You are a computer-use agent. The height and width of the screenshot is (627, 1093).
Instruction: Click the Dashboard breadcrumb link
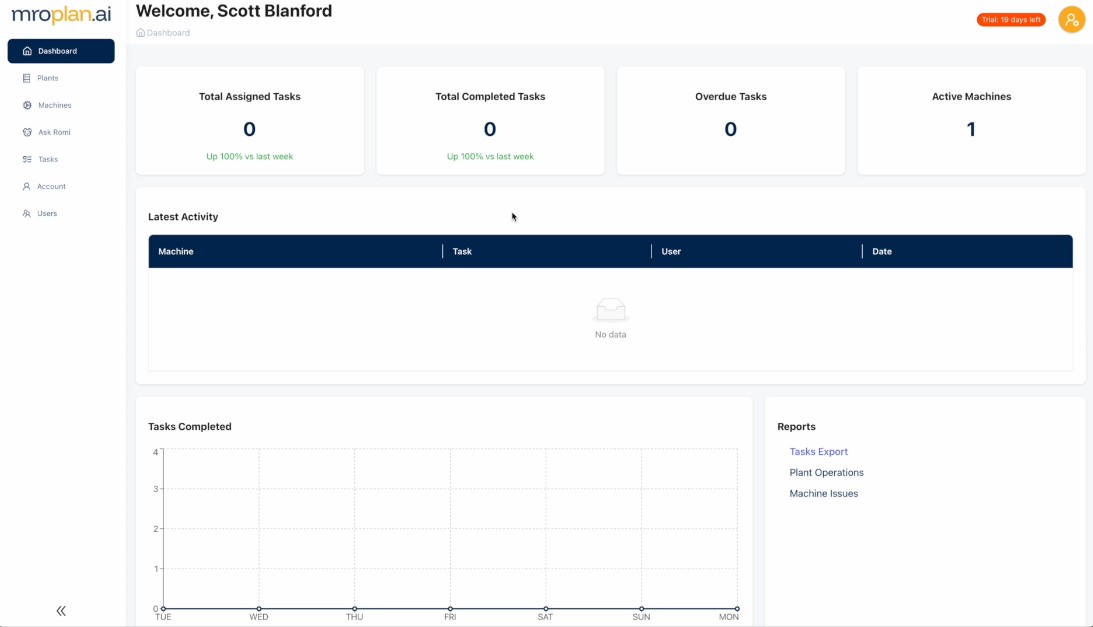pos(168,33)
